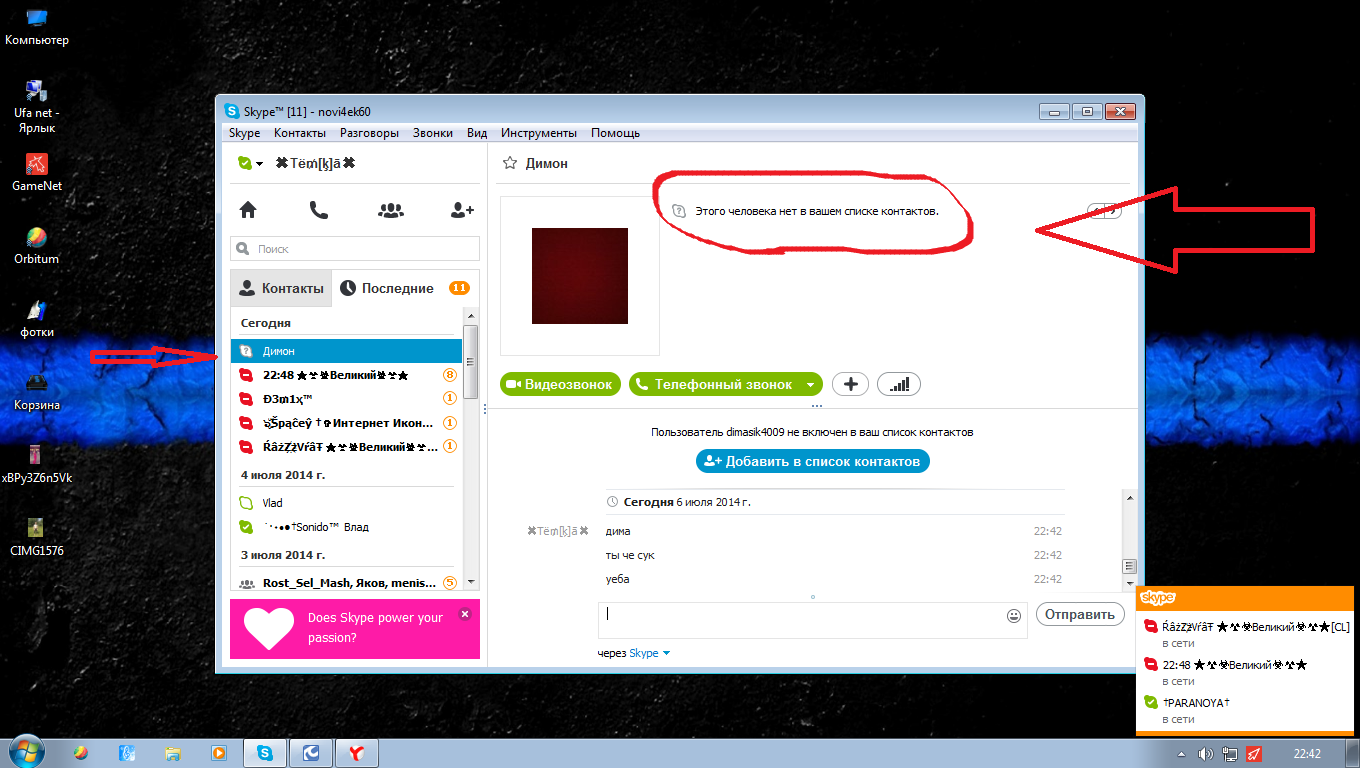Click the search magnifier icon
This screenshot has width=1360, height=768.
[x=243, y=249]
